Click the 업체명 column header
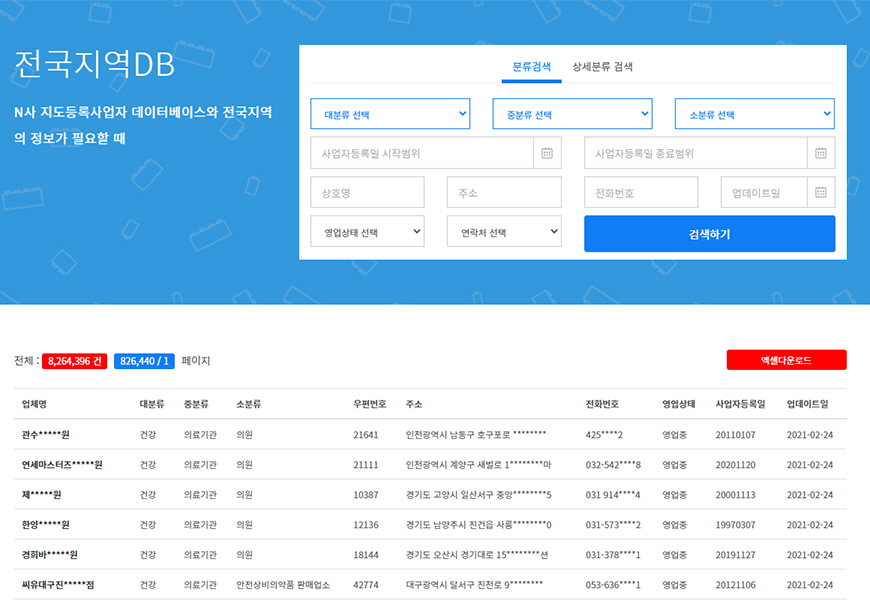The height and width of the screenshot is (604, 870). (x=34, y=404)
